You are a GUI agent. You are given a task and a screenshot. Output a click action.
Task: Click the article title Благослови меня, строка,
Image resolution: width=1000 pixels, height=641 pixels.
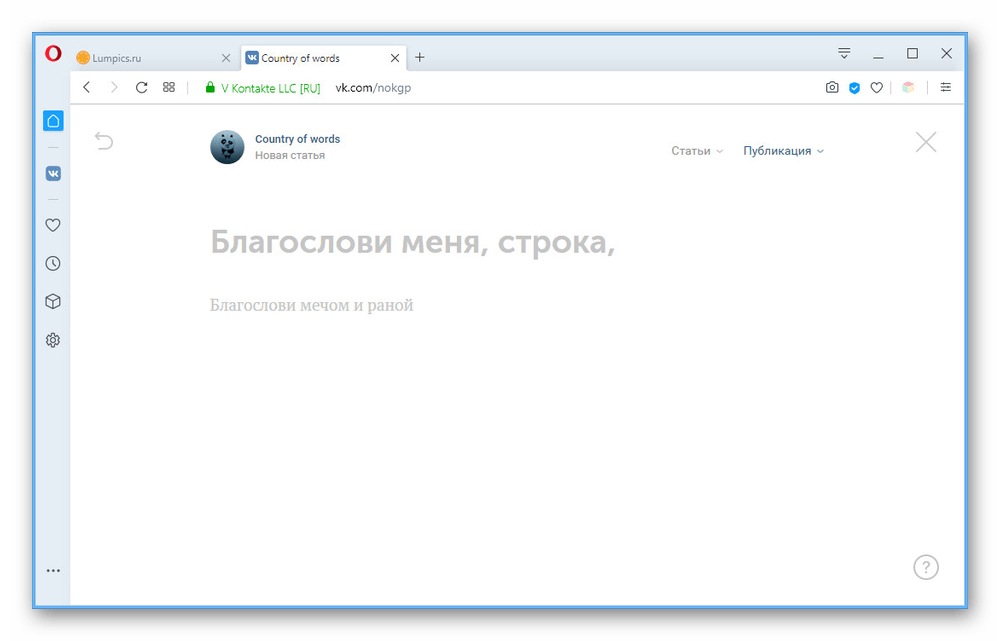413,242
